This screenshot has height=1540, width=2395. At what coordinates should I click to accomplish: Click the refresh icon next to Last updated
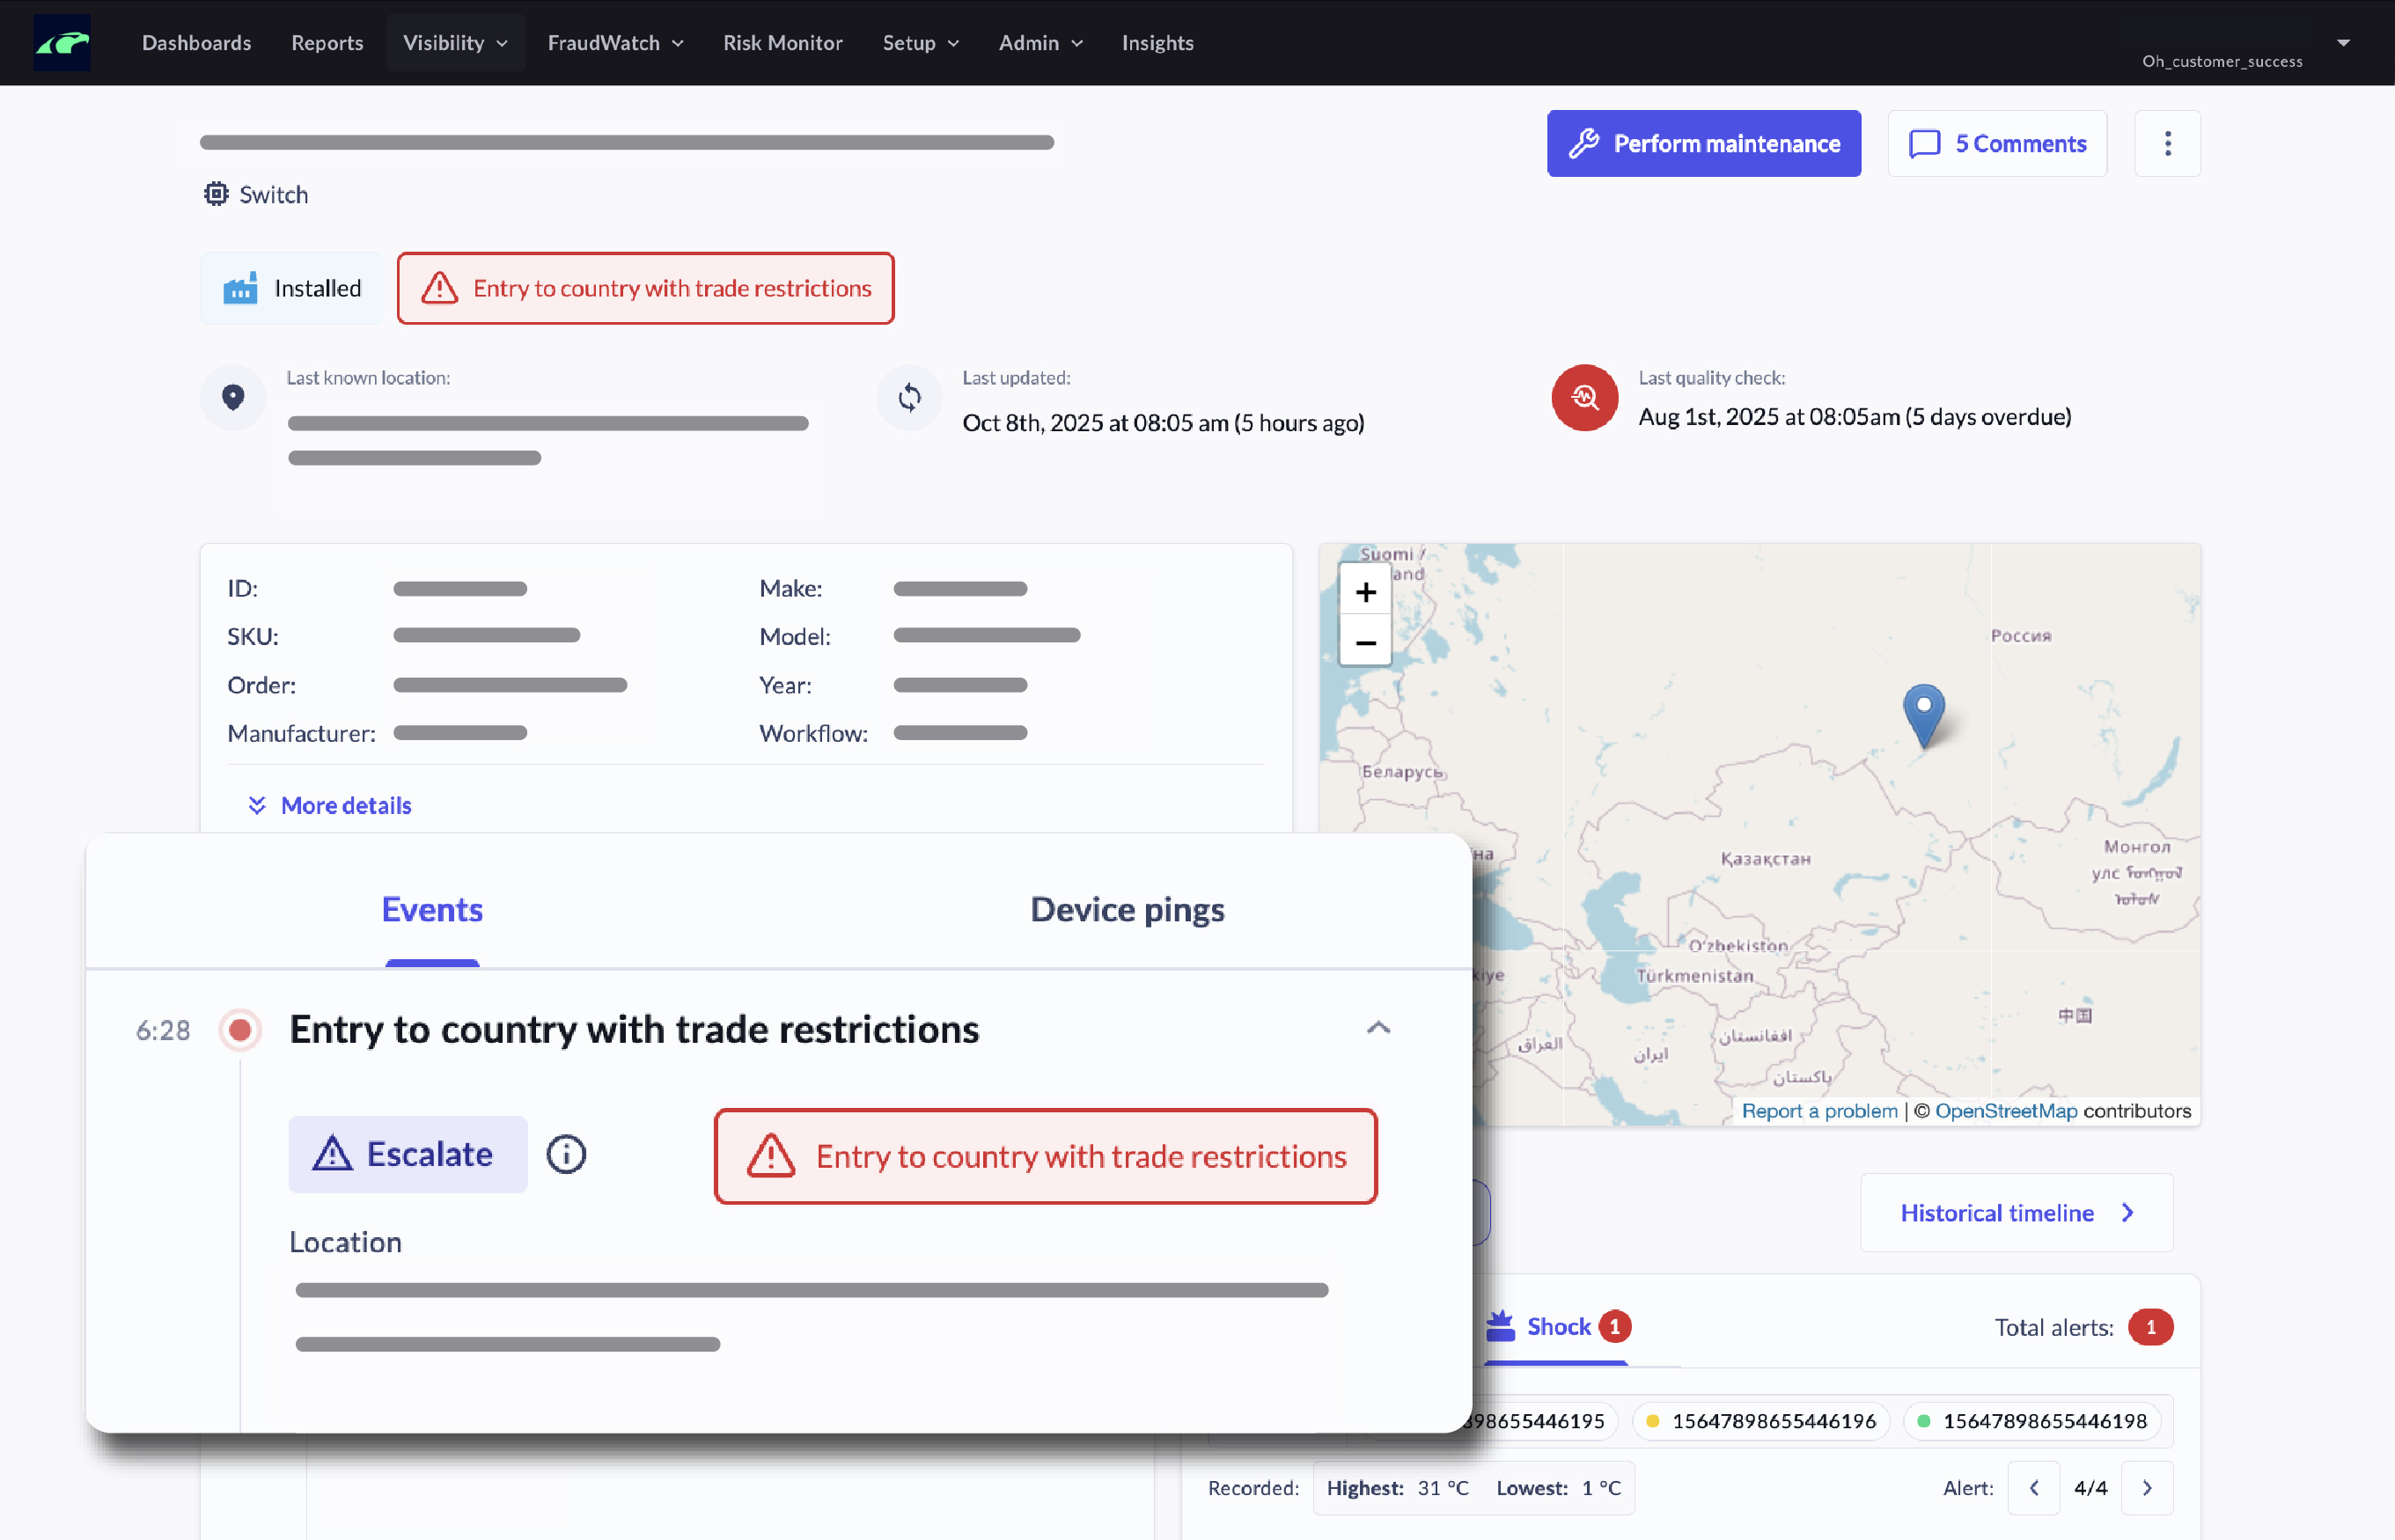click(x=909, y=397)
